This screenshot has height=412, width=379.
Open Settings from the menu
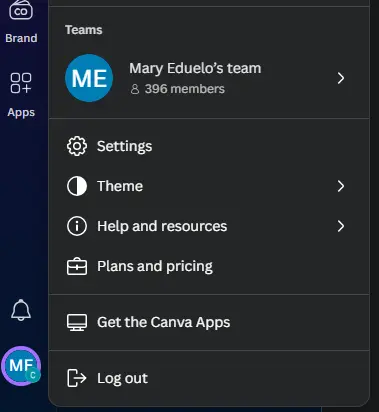click(x=209, y=146)
